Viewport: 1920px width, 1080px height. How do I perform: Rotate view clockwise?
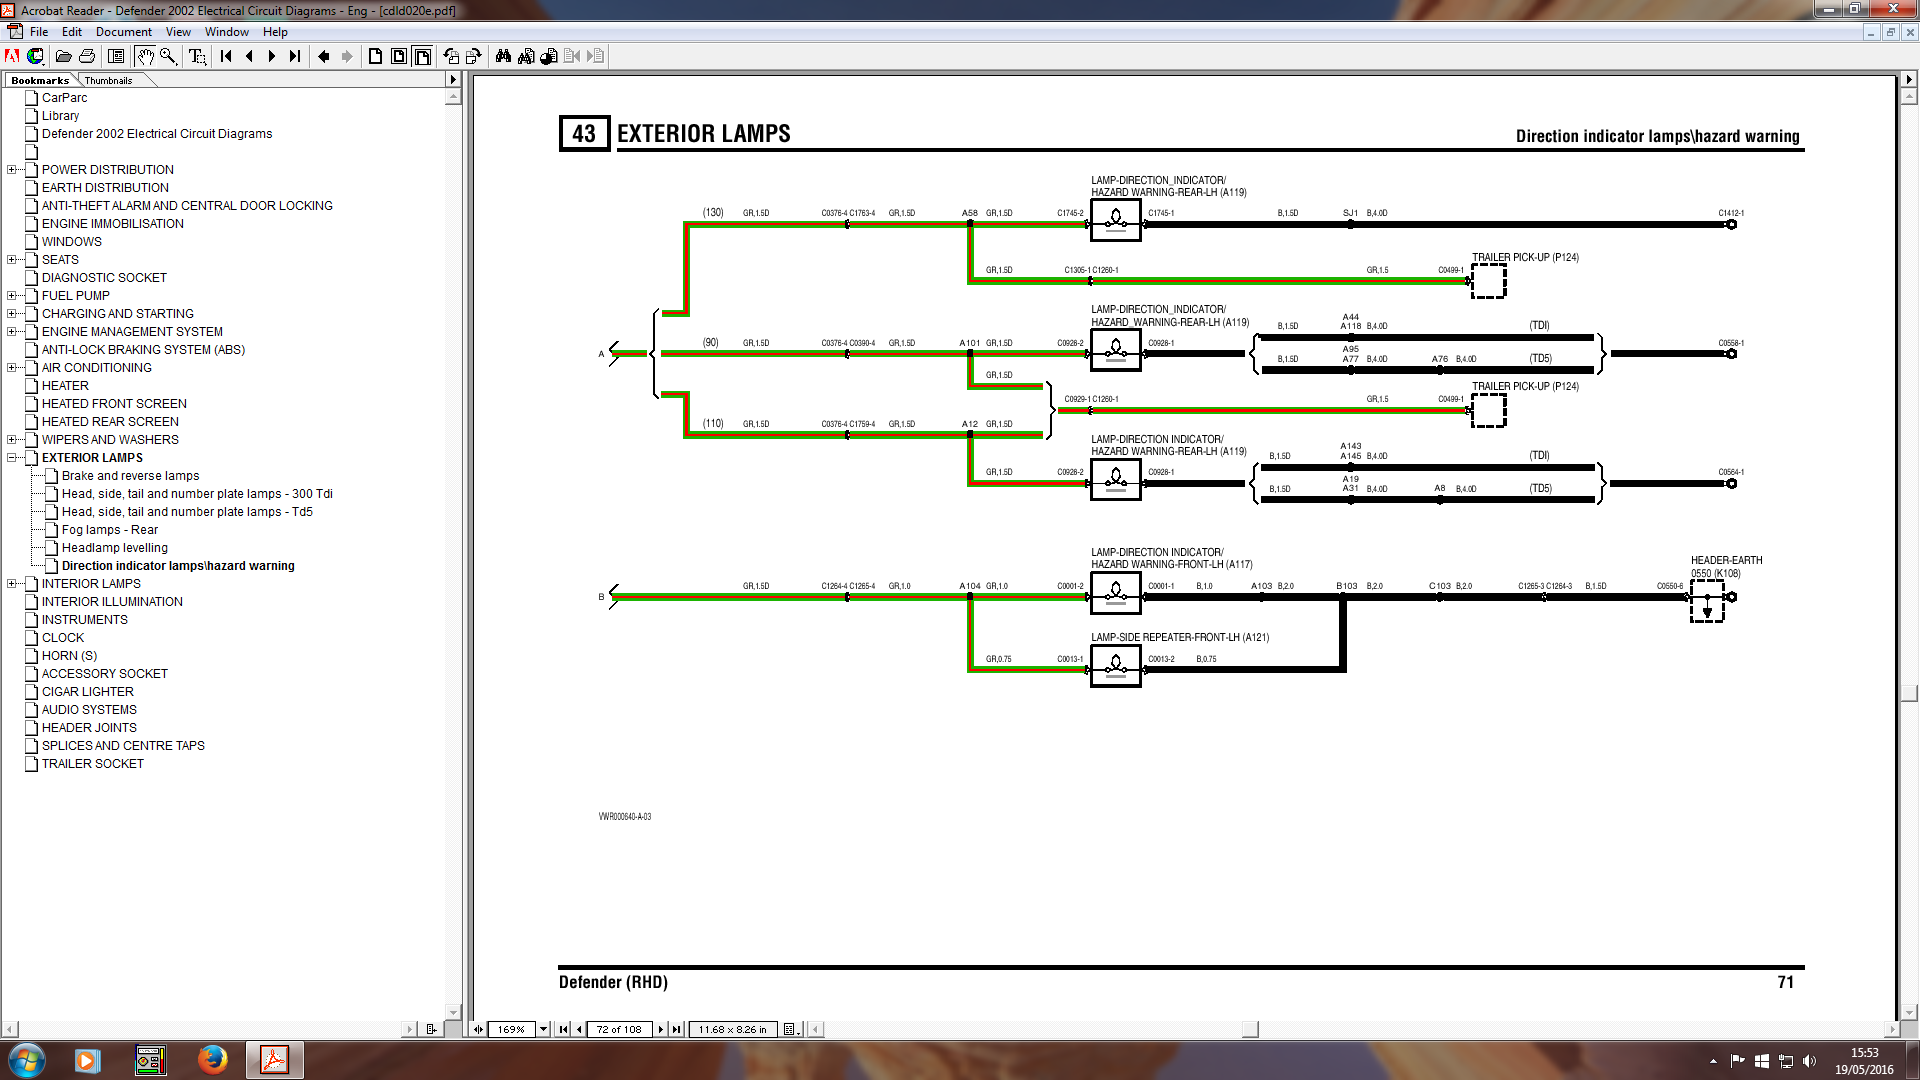point(474,56)
